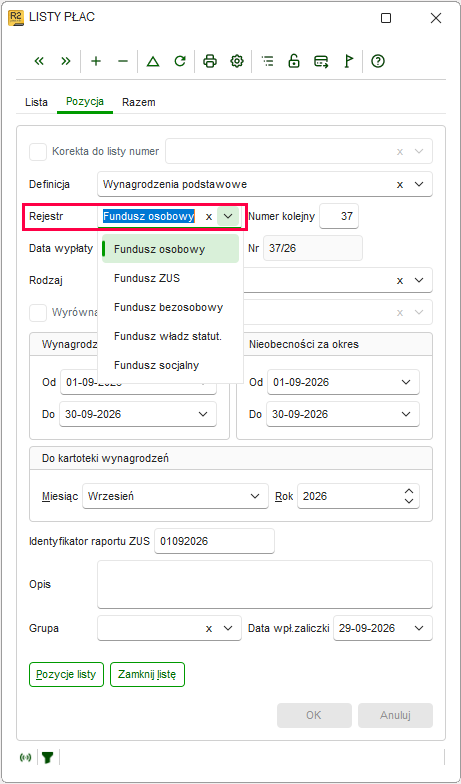This screenshot has height=784, width=461.
Task: Maximize the LISTY PŁAC window
Action: coord(386,18)
